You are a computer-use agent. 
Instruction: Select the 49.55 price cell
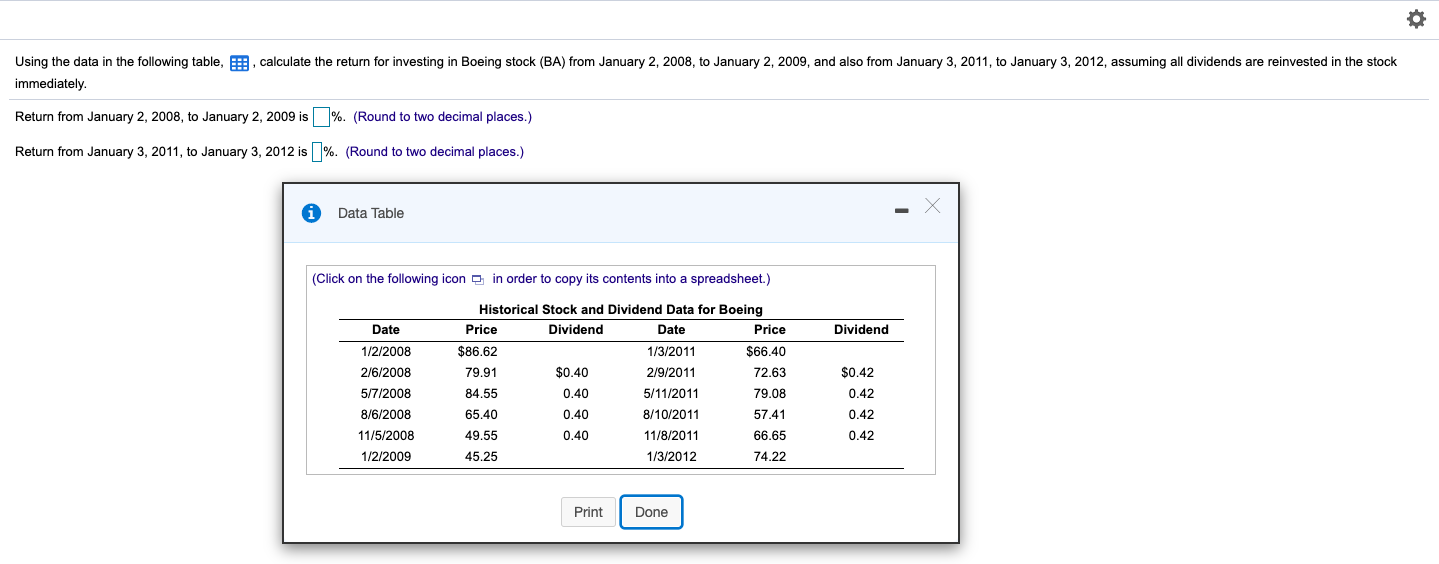481,435
